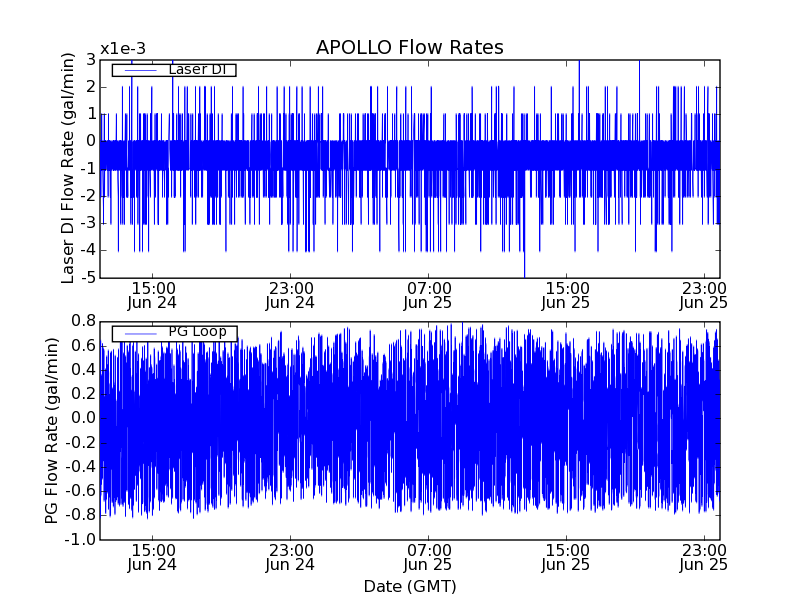Click the "-1.0" tick on PG y-axis
800x600 pixels.
click(x=81, y=539)
